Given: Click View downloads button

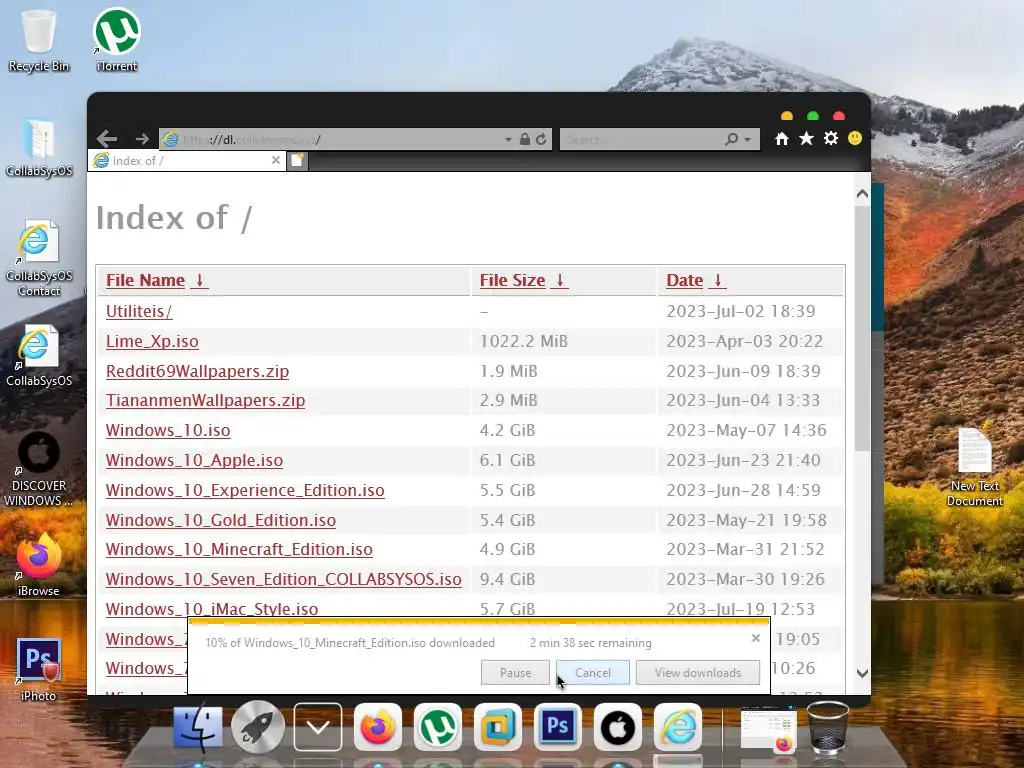Looking at the screenshot, I should pyautogui.click(x=697, y=673).
